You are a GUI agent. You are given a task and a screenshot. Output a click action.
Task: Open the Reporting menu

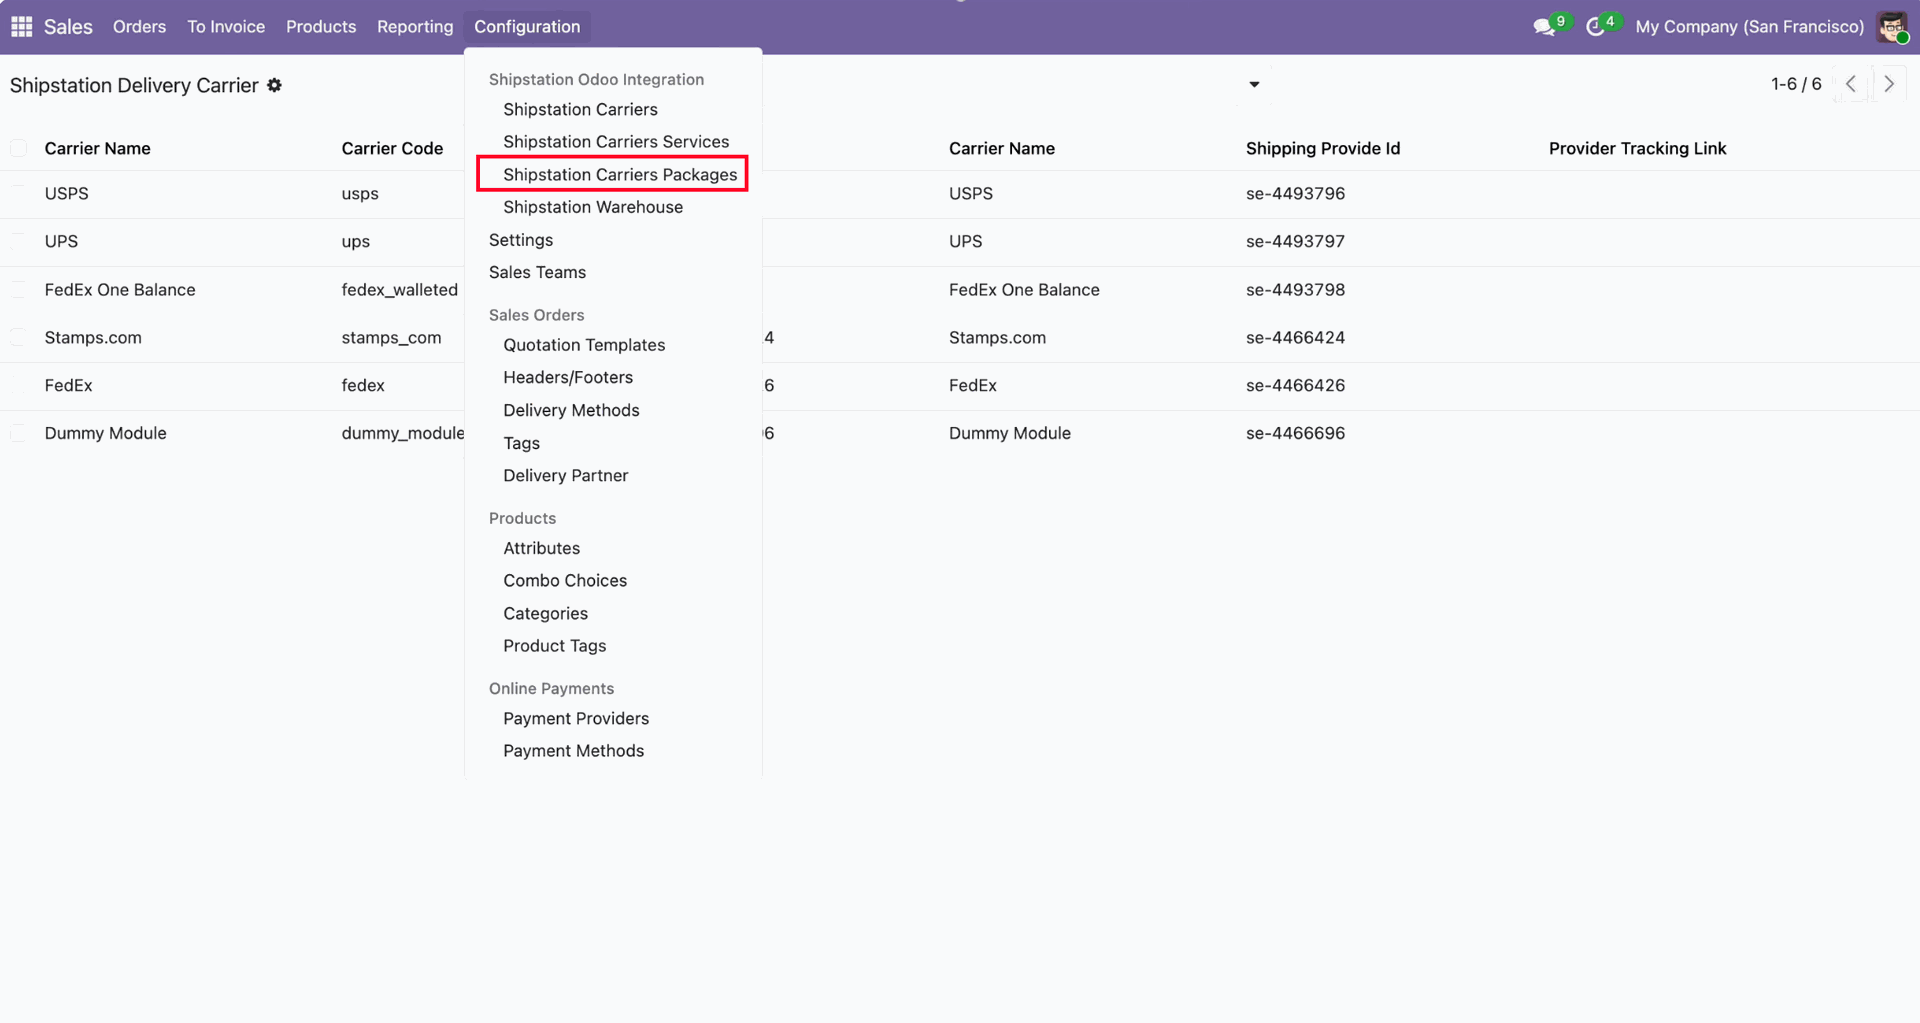pyautogui.click(x=415, y=27)
